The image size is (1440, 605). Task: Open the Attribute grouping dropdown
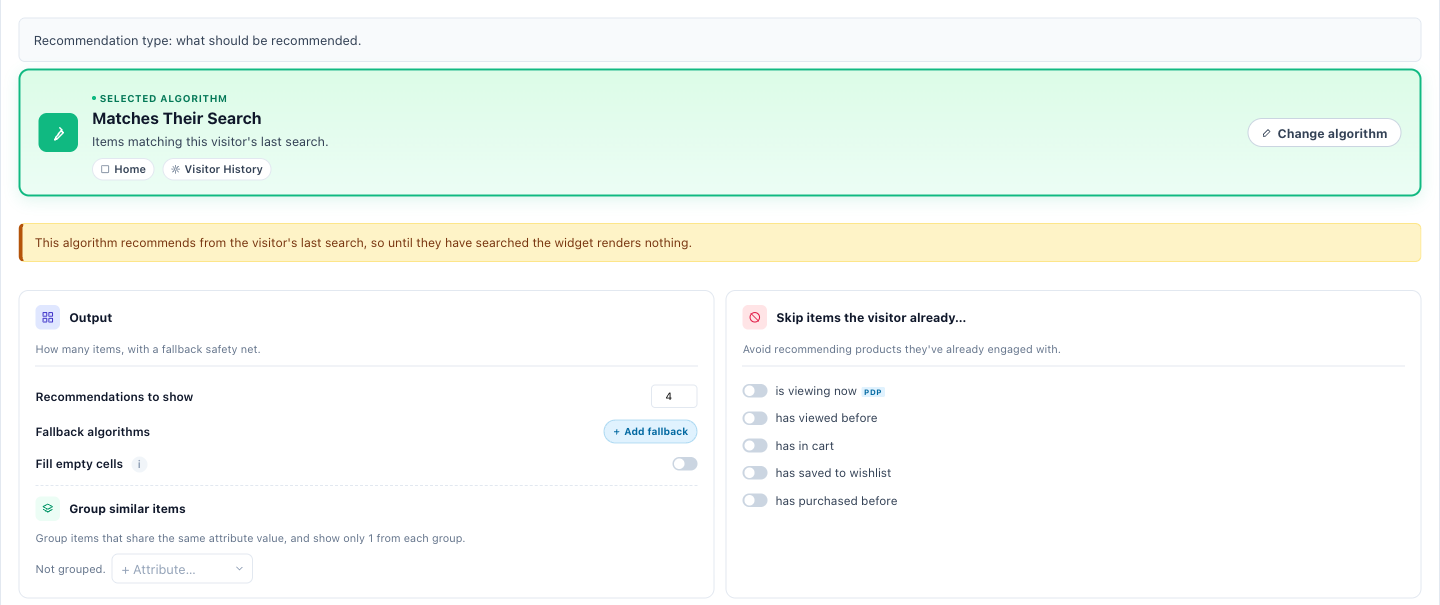click(x=182, y=569)
